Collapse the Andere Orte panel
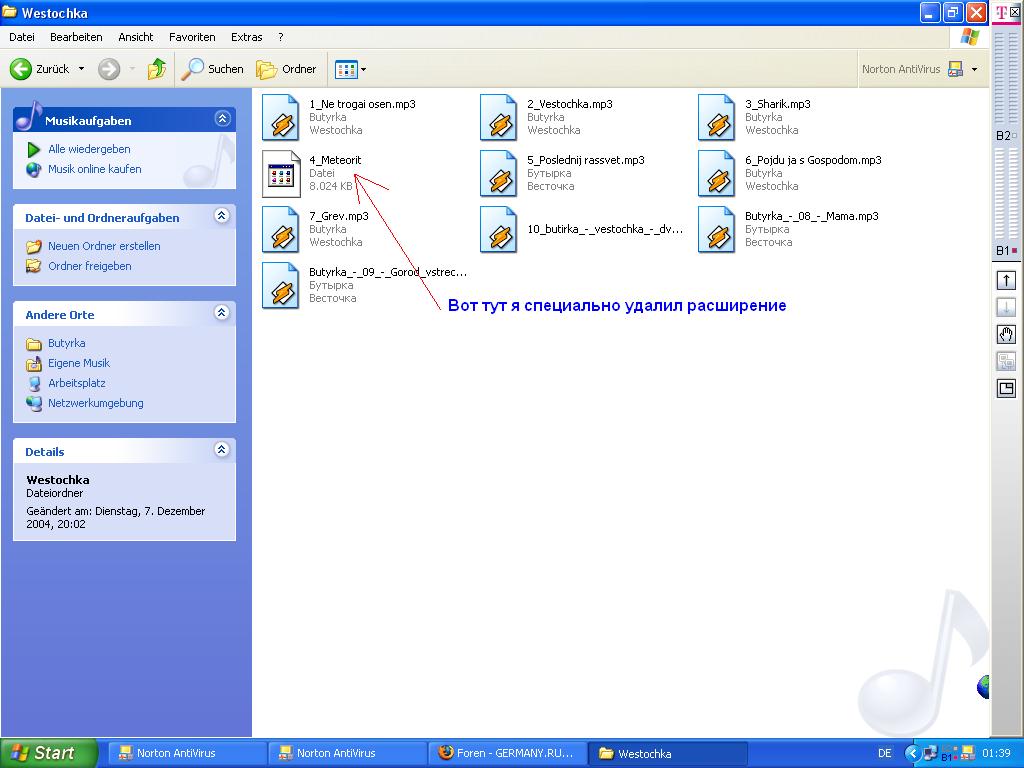 pos(222,313)
